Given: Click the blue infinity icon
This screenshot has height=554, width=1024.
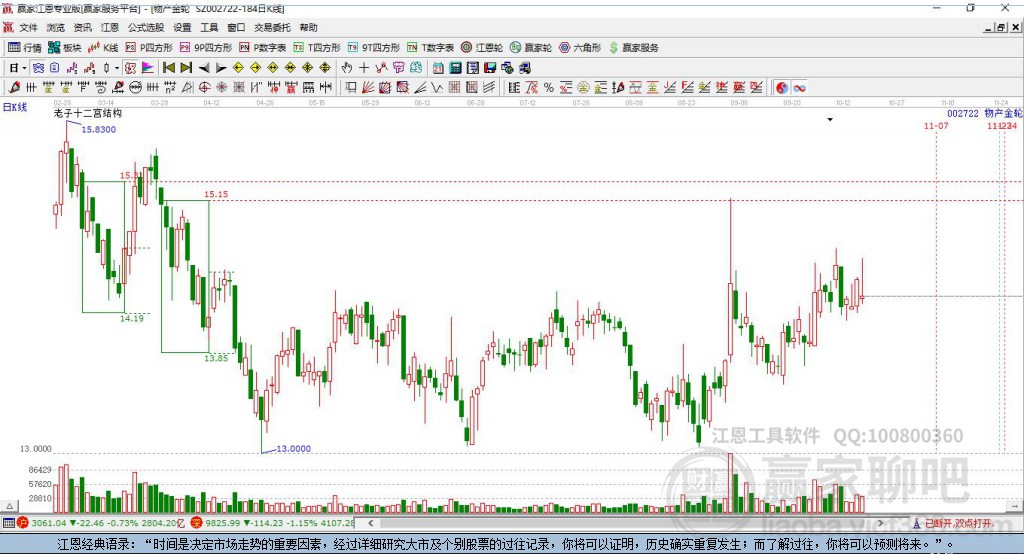Looking at the screenshot, I should coord(799,88).
